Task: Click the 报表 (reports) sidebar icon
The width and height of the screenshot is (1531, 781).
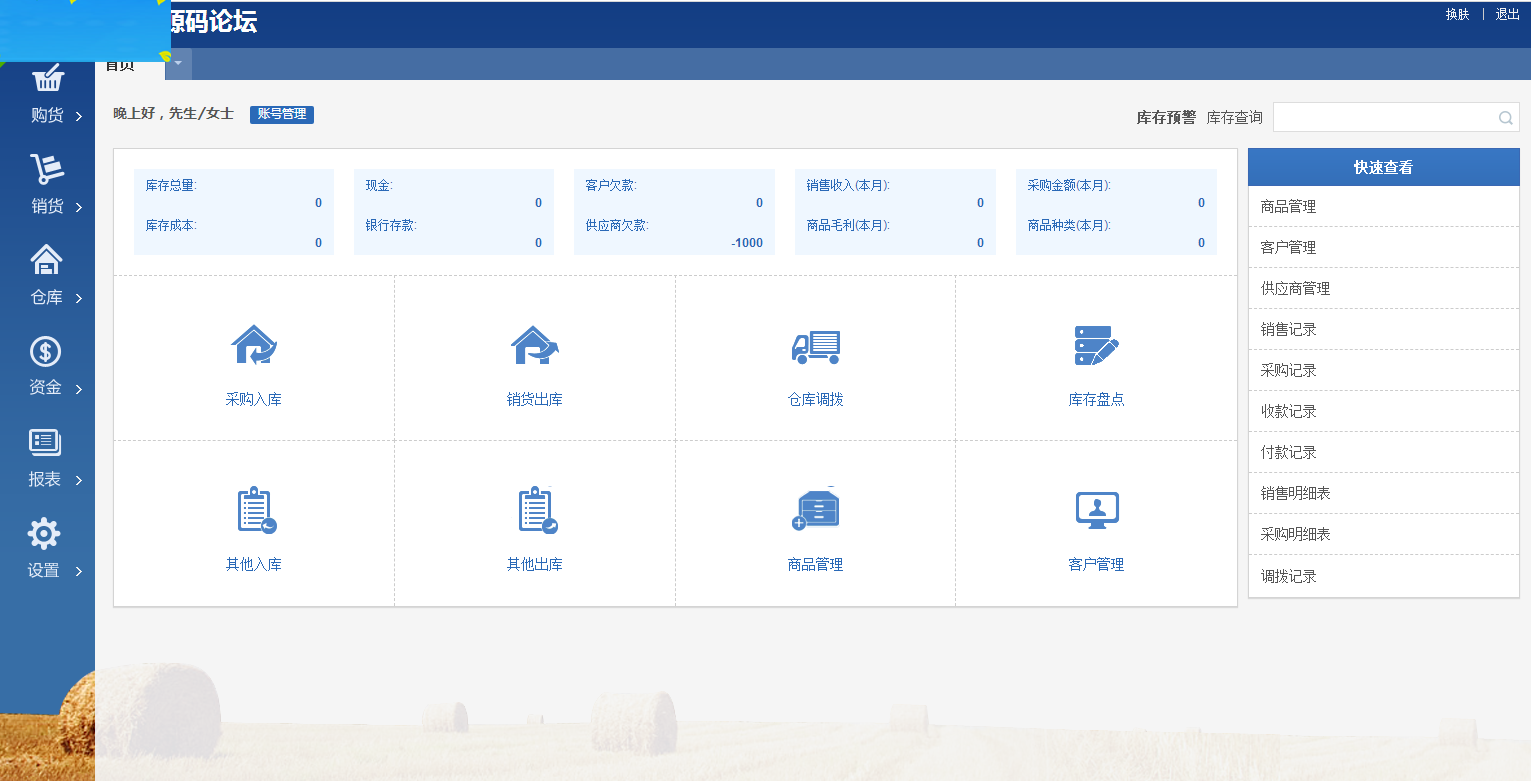Action: point(44,442)
